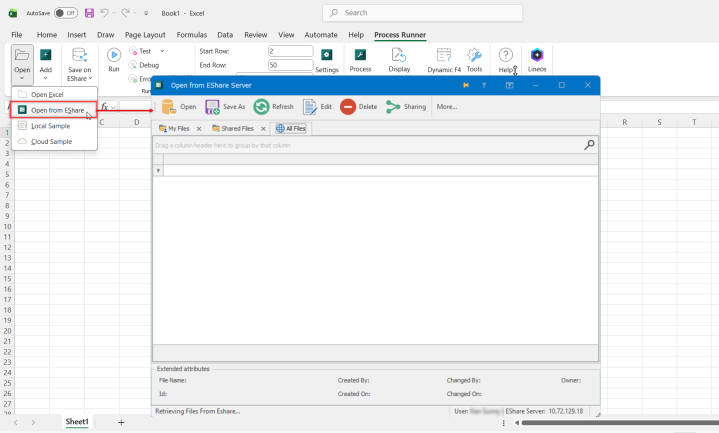
Task: Click Save As in the EShare dialog
Action: pyautogui.click(x=225, y=106)
